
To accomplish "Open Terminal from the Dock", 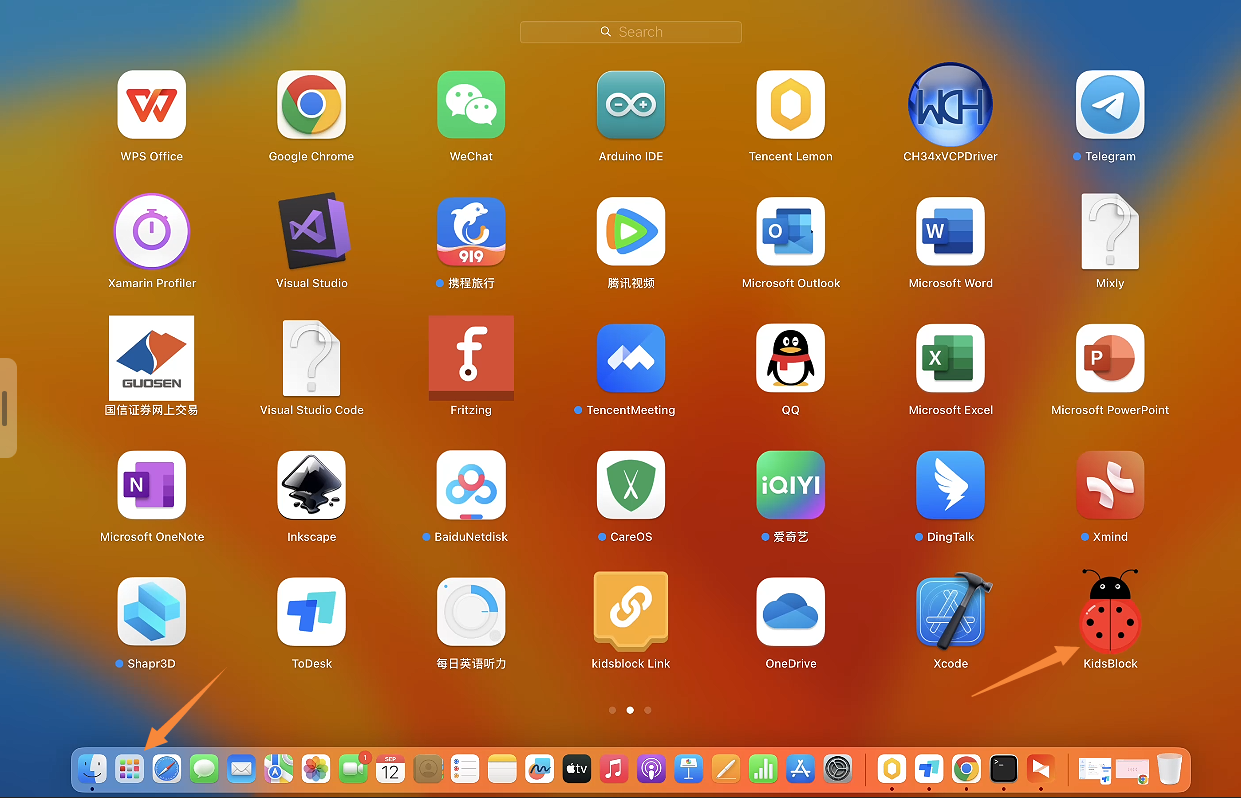I will coord(1003,768).
